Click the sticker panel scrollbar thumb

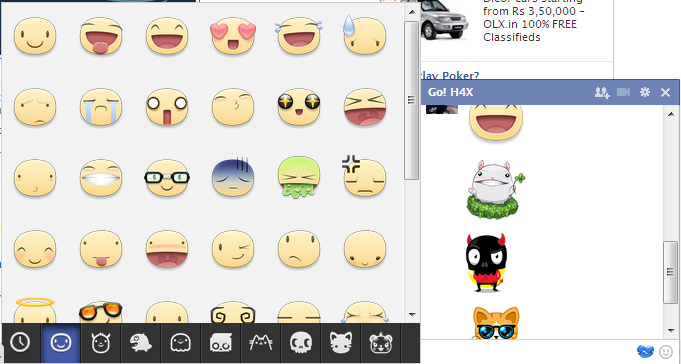pos(411,100)
